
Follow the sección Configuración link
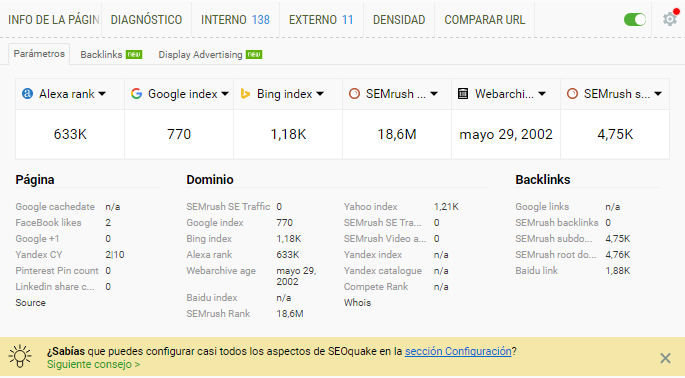458,351
